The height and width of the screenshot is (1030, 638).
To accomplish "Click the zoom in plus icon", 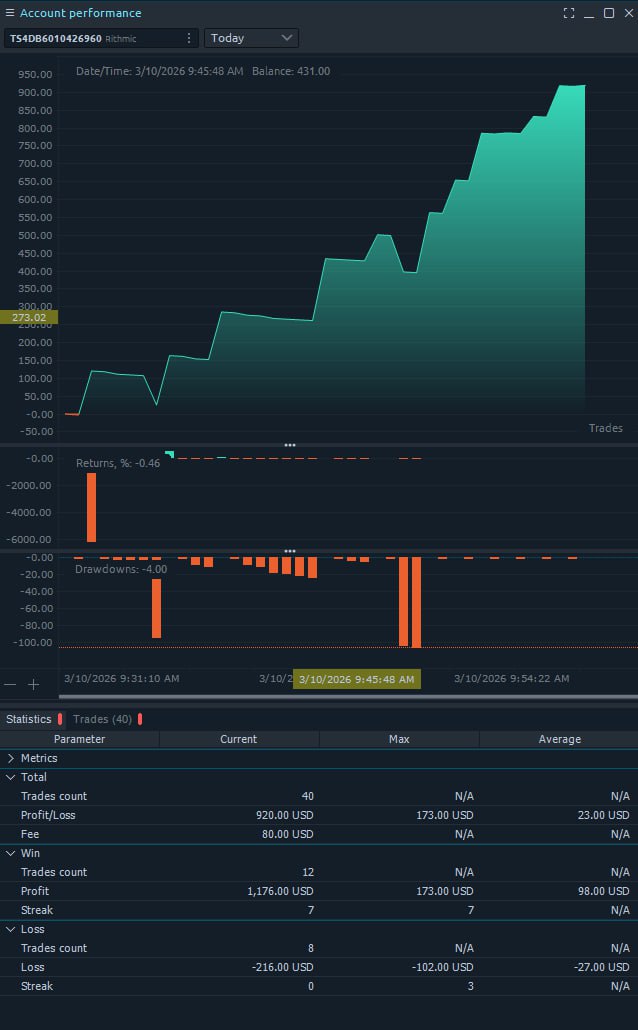I will tap(33, 685).
